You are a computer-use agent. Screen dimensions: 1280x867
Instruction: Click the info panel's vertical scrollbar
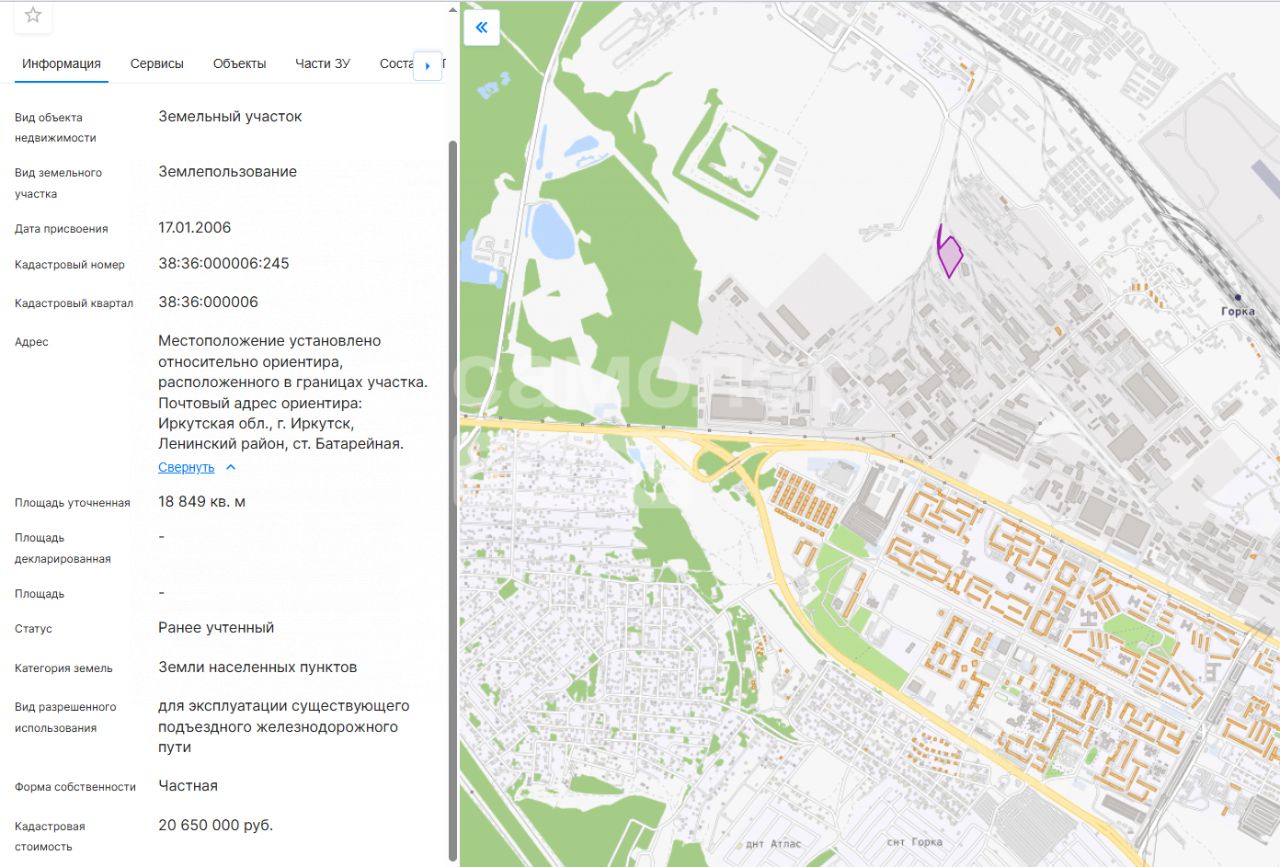pyautogui.click(x=453, y=500)
